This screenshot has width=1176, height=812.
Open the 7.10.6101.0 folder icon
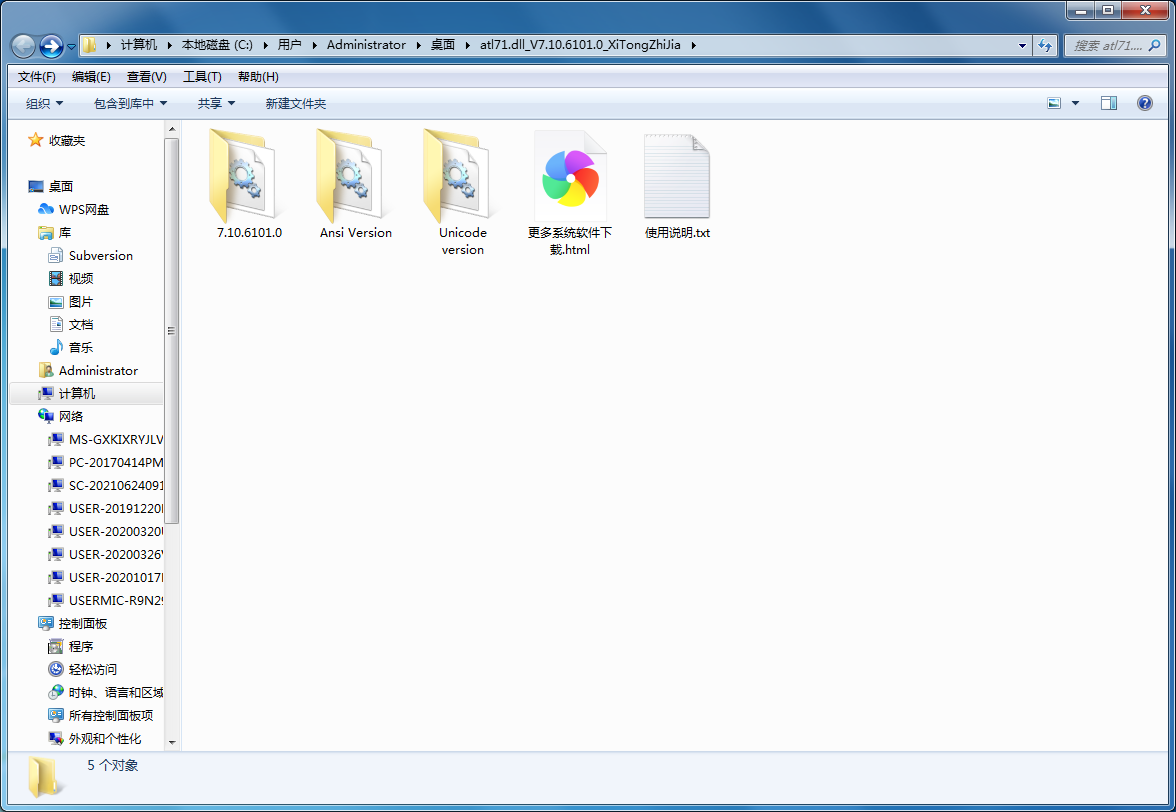click(242, 175)
